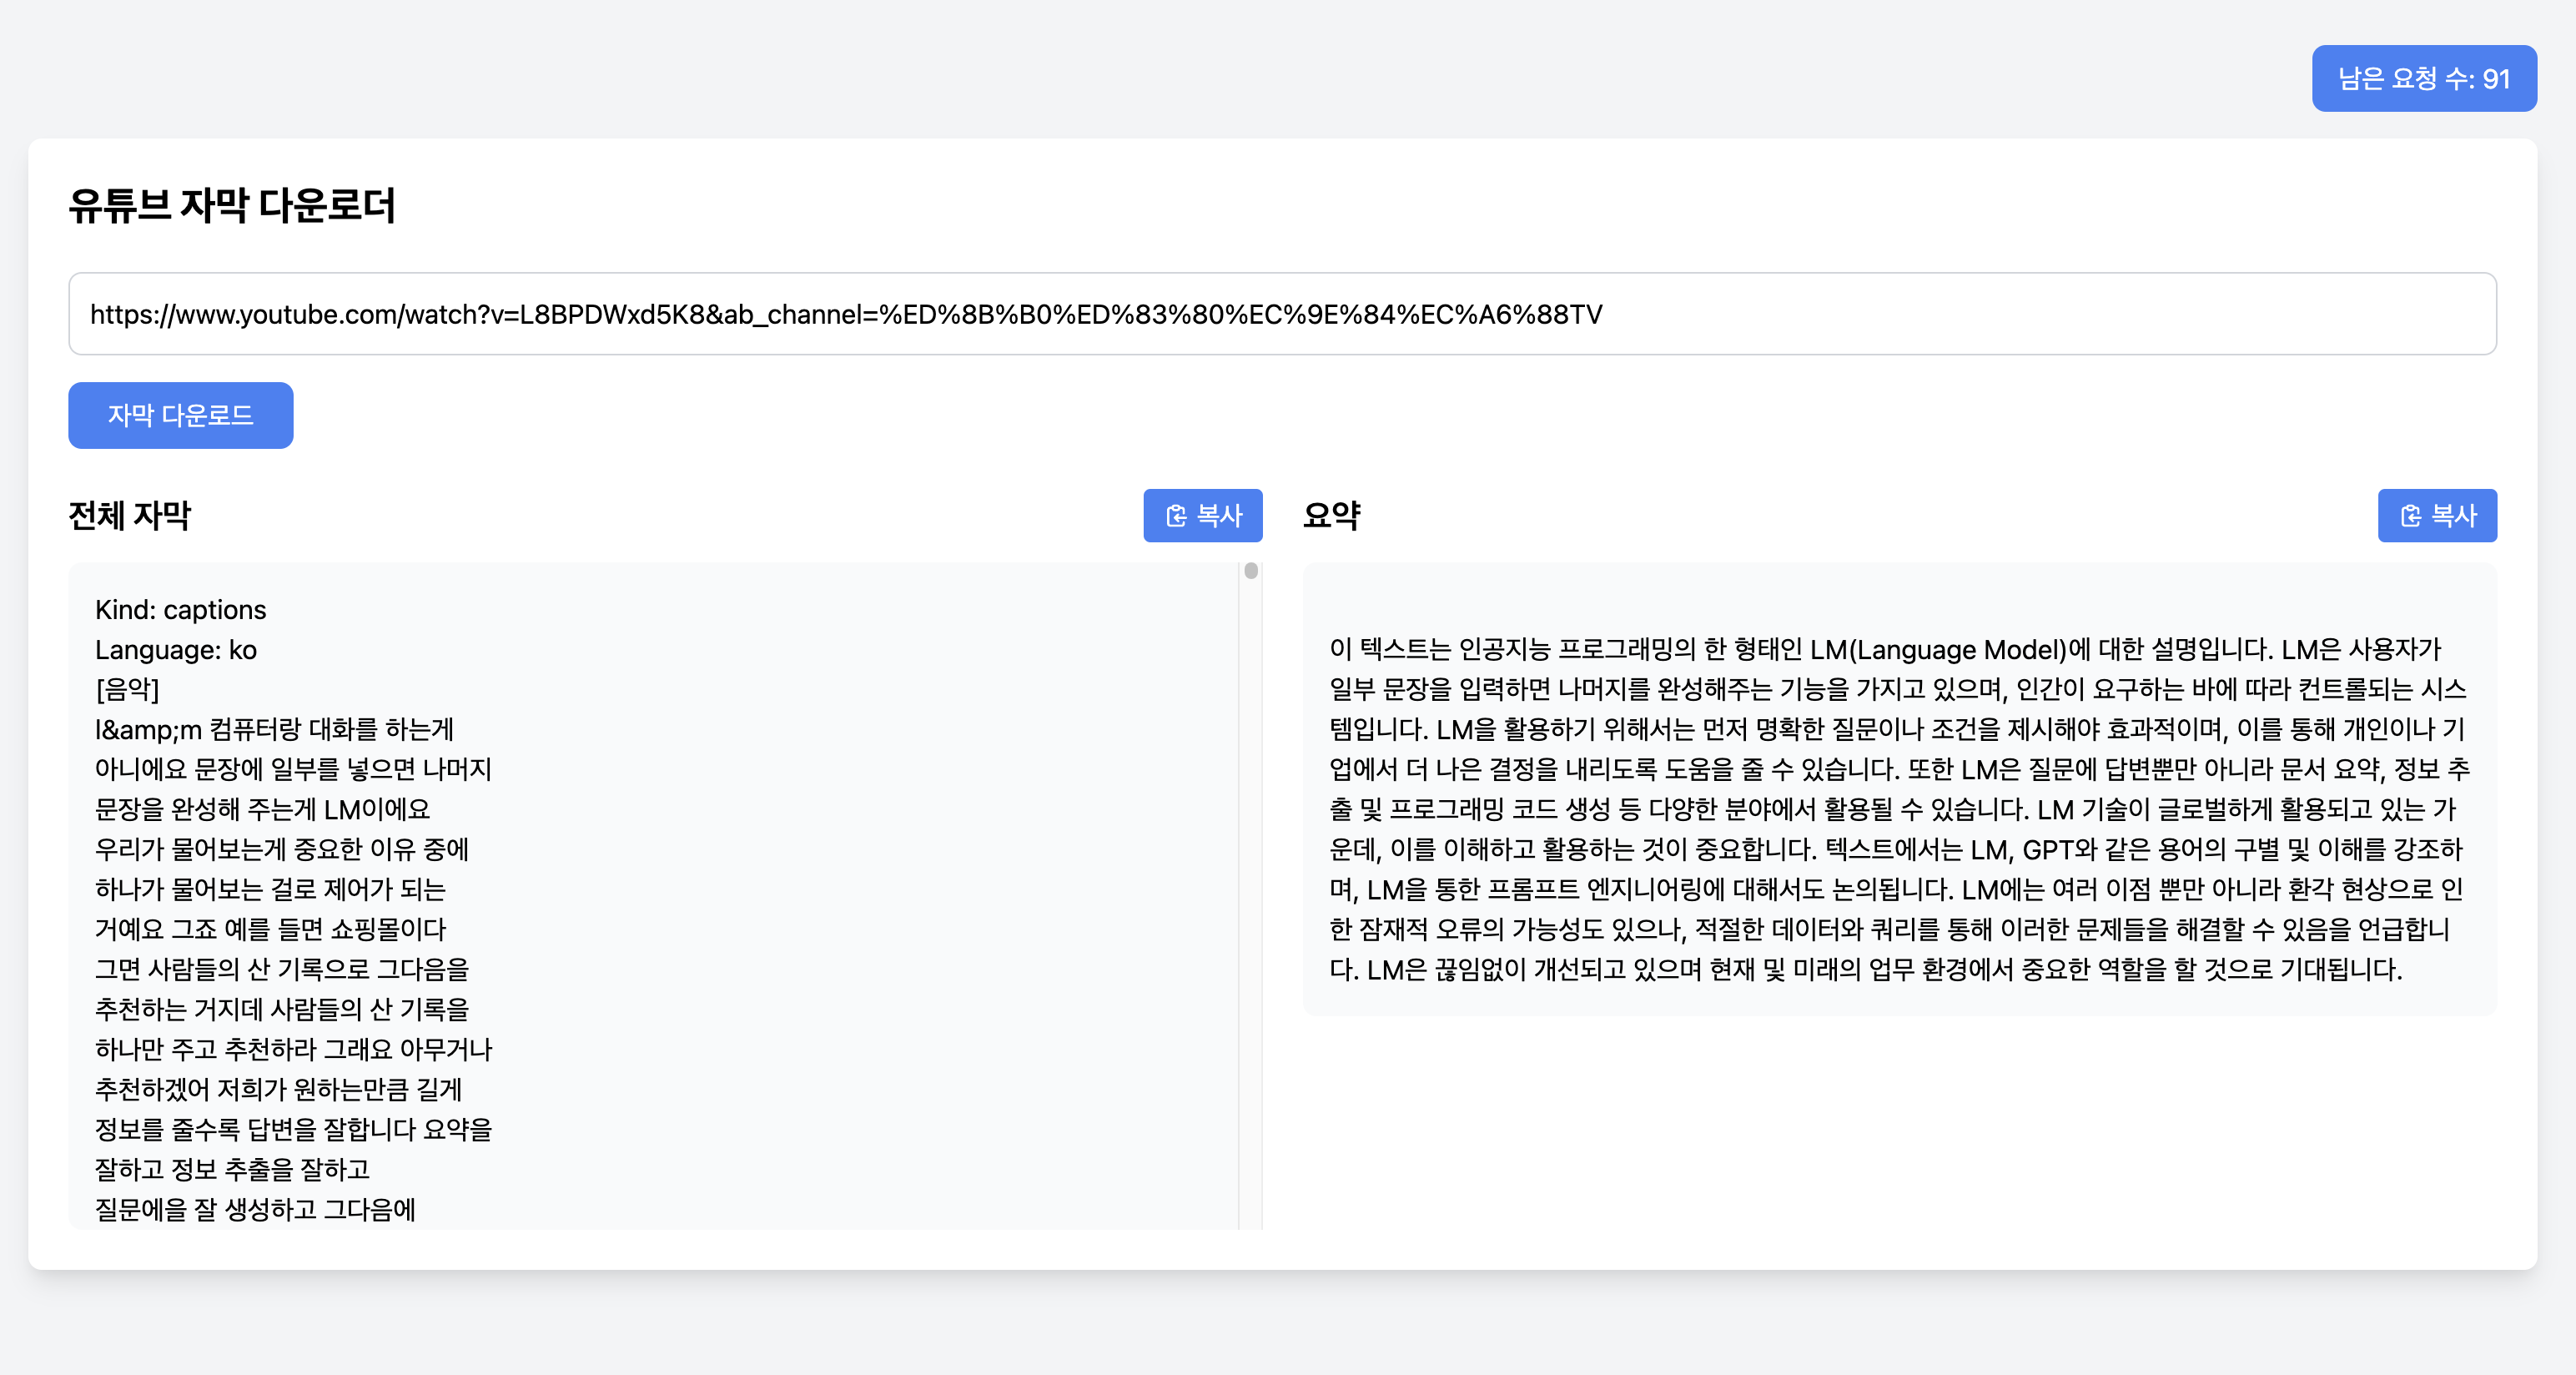Click the 'Language: ko' subtitle line
2576x1375 pixels.
pos(176,650)
